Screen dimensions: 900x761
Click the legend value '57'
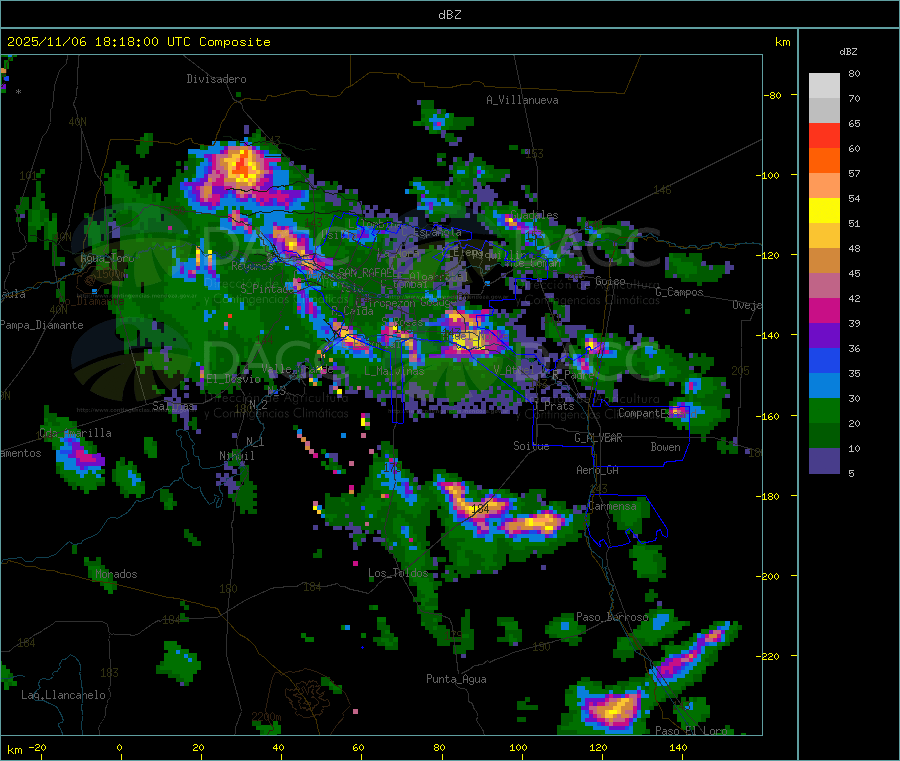[x=854, y=173]
